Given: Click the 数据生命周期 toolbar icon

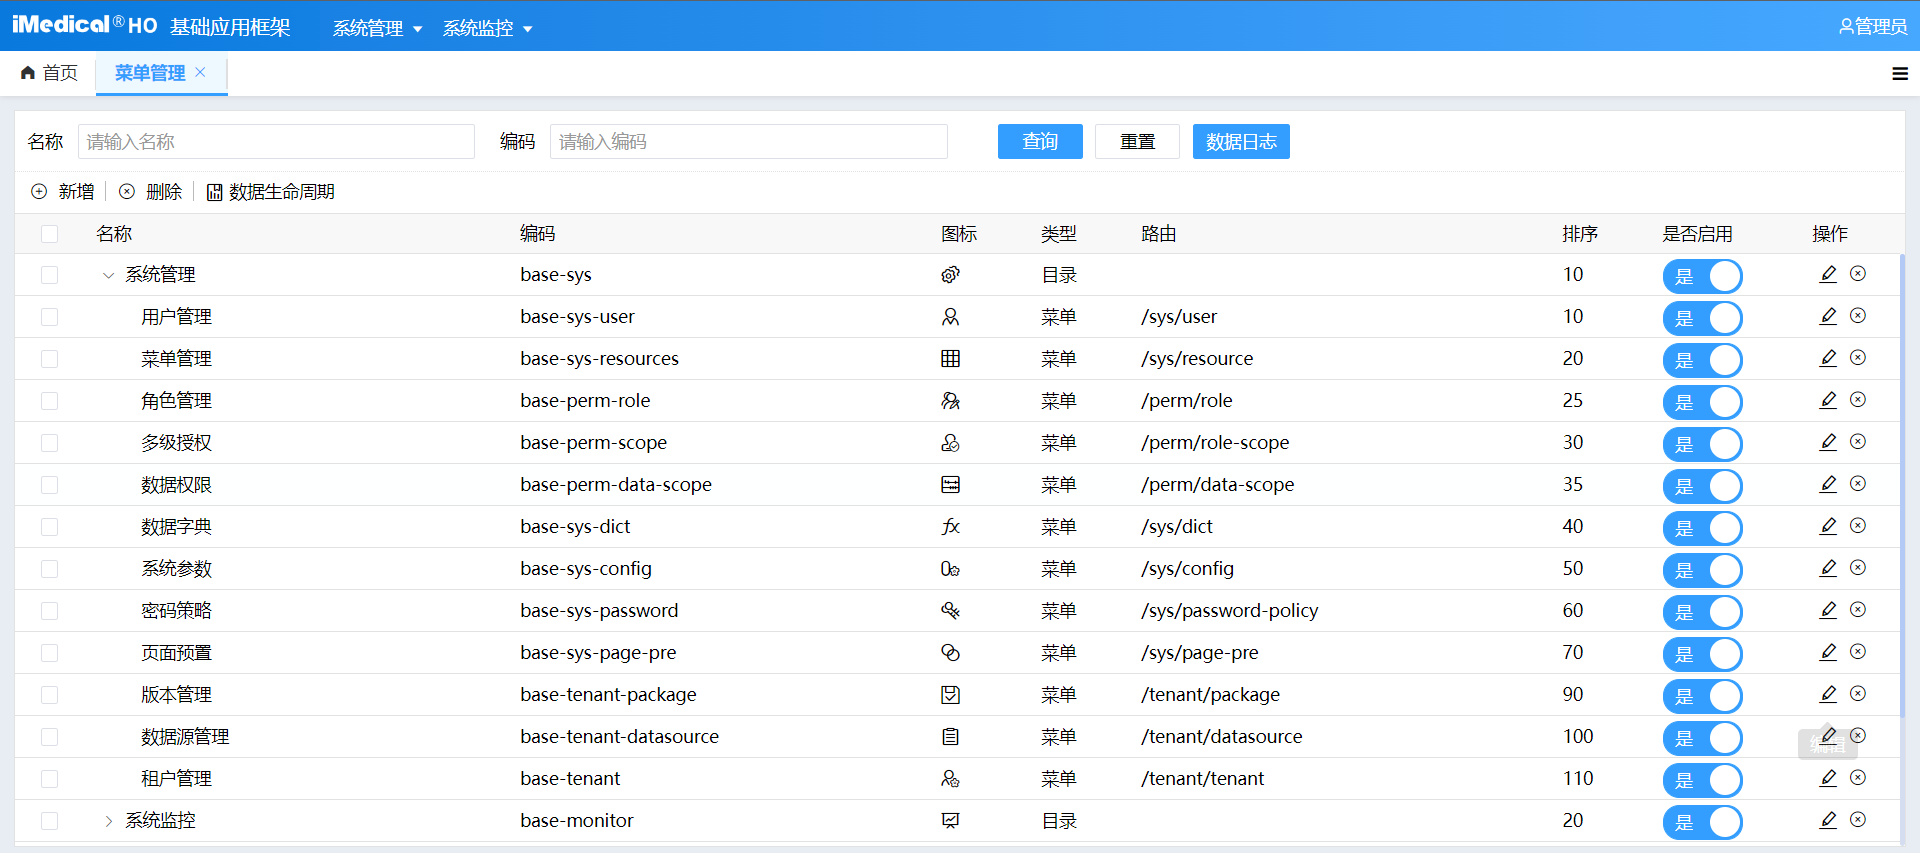Looking at the screenshot, I should (214, 192).
